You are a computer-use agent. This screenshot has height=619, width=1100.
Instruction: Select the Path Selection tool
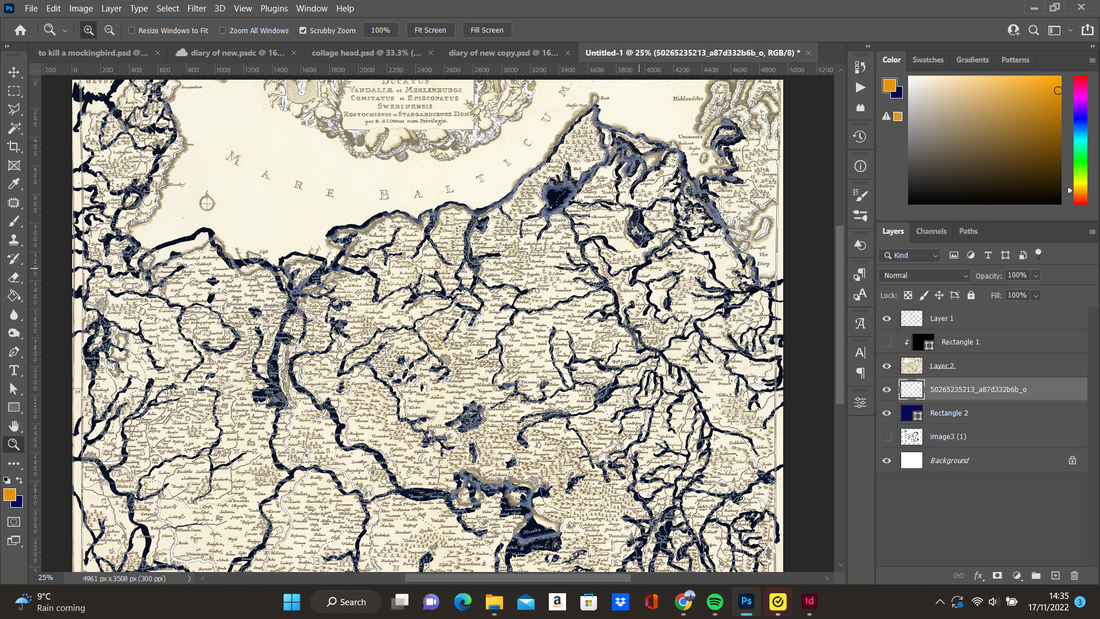pyautogui.click(x=13, y=389)
